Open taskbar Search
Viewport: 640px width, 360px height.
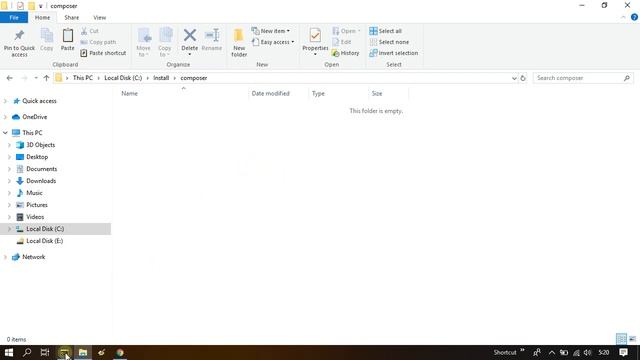27,353
